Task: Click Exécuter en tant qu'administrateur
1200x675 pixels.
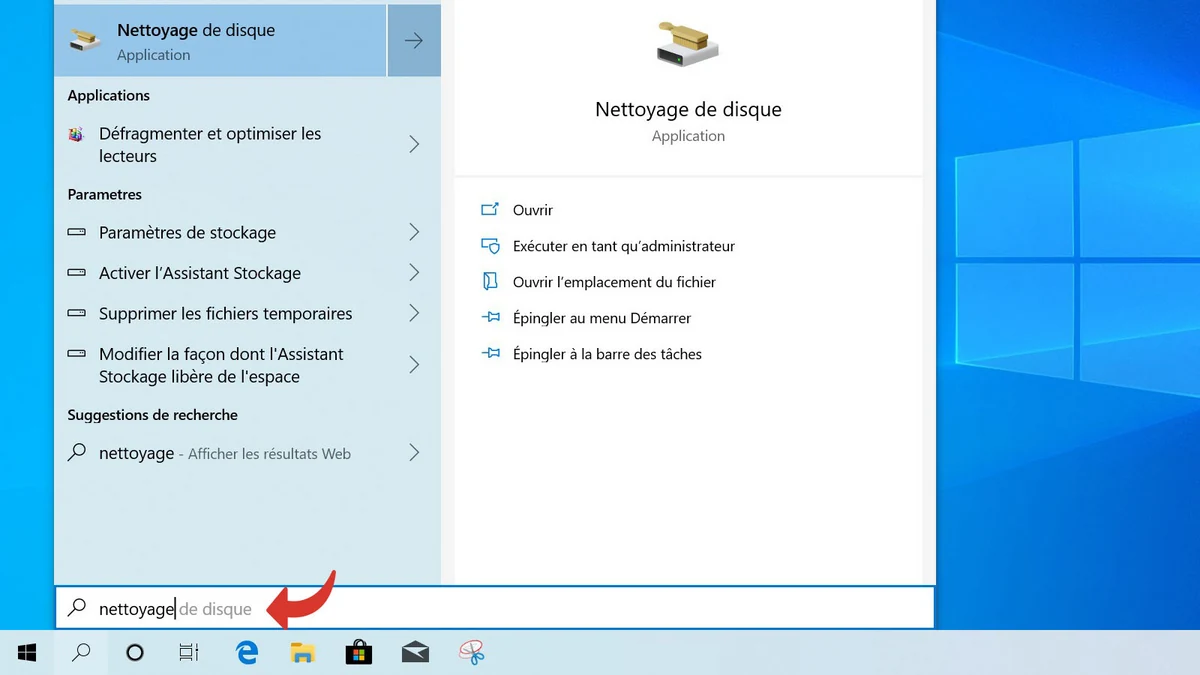Action: [623, 246]
